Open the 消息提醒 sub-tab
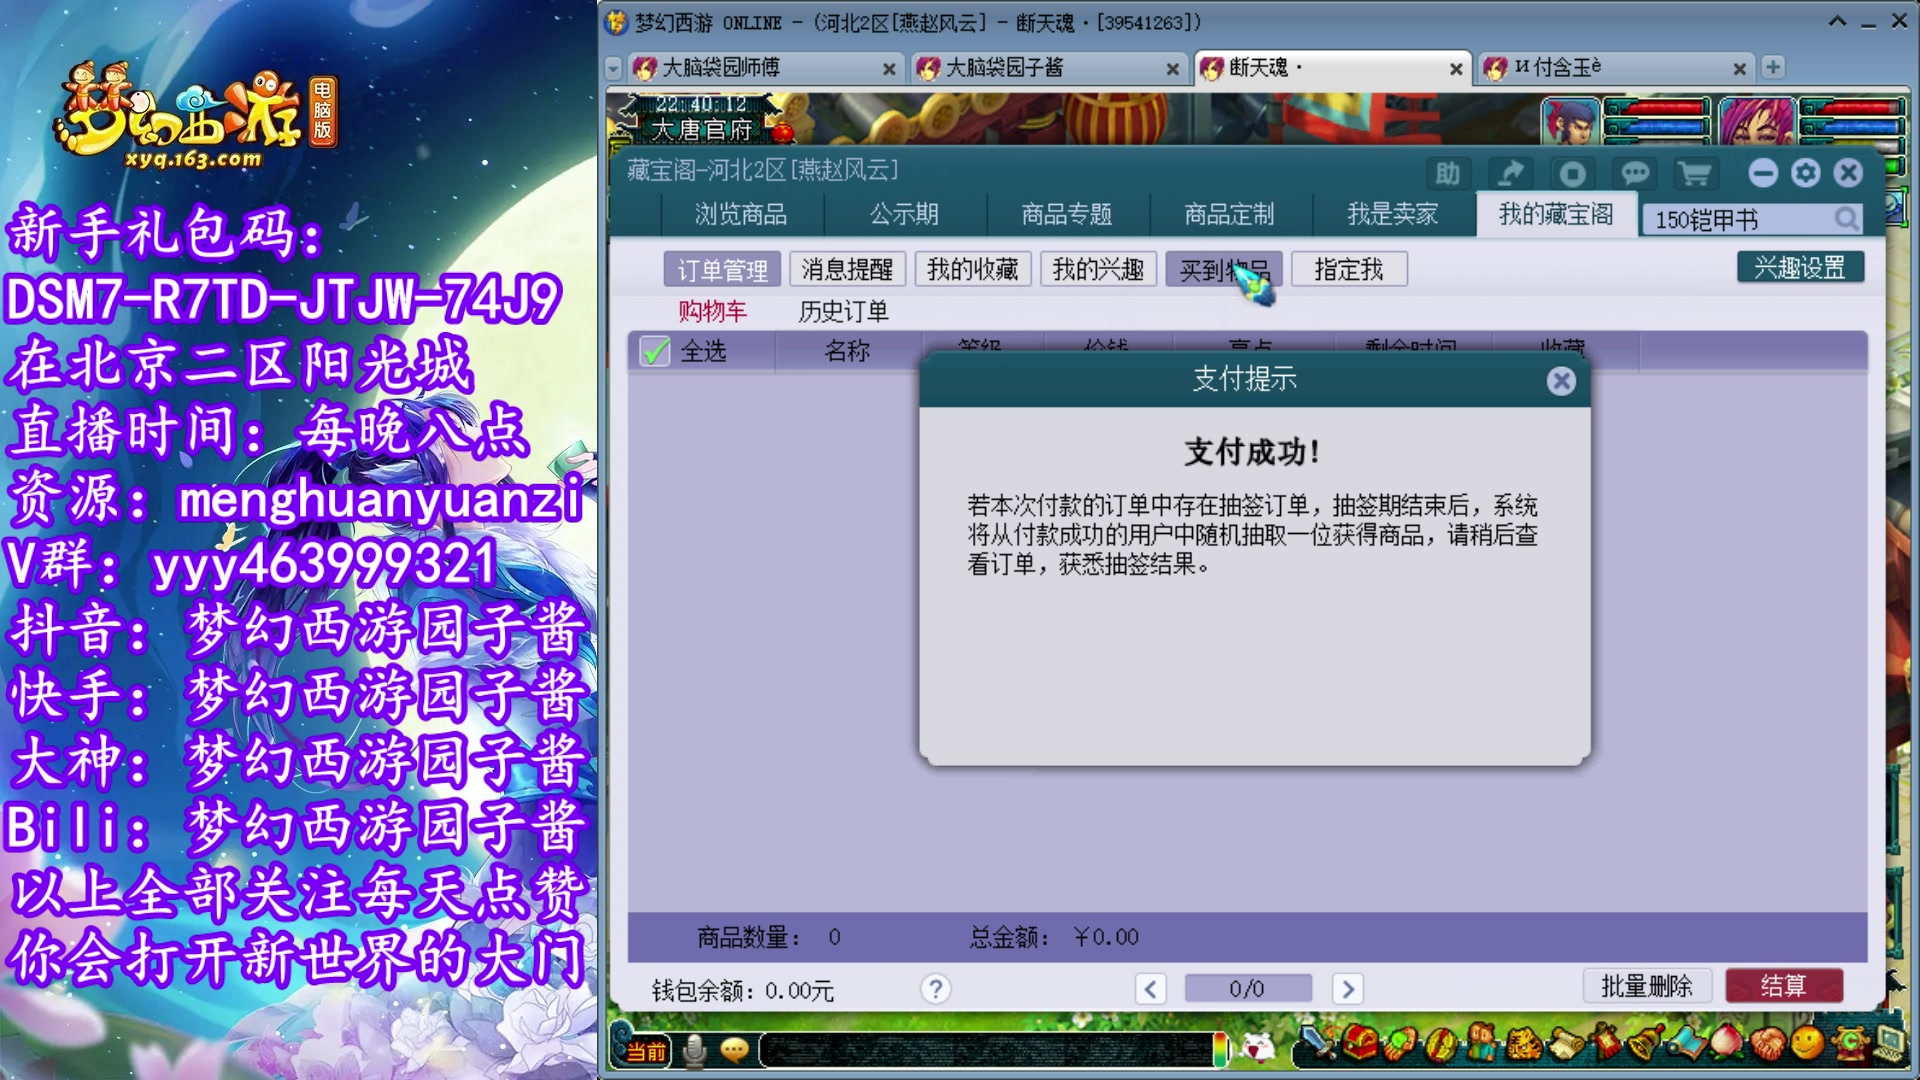 pos(847,269)
